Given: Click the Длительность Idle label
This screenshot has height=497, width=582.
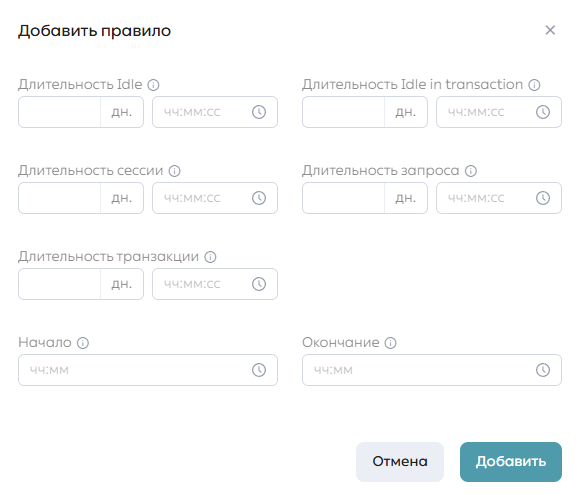Looking at the screenshot, I should [80, 85].
